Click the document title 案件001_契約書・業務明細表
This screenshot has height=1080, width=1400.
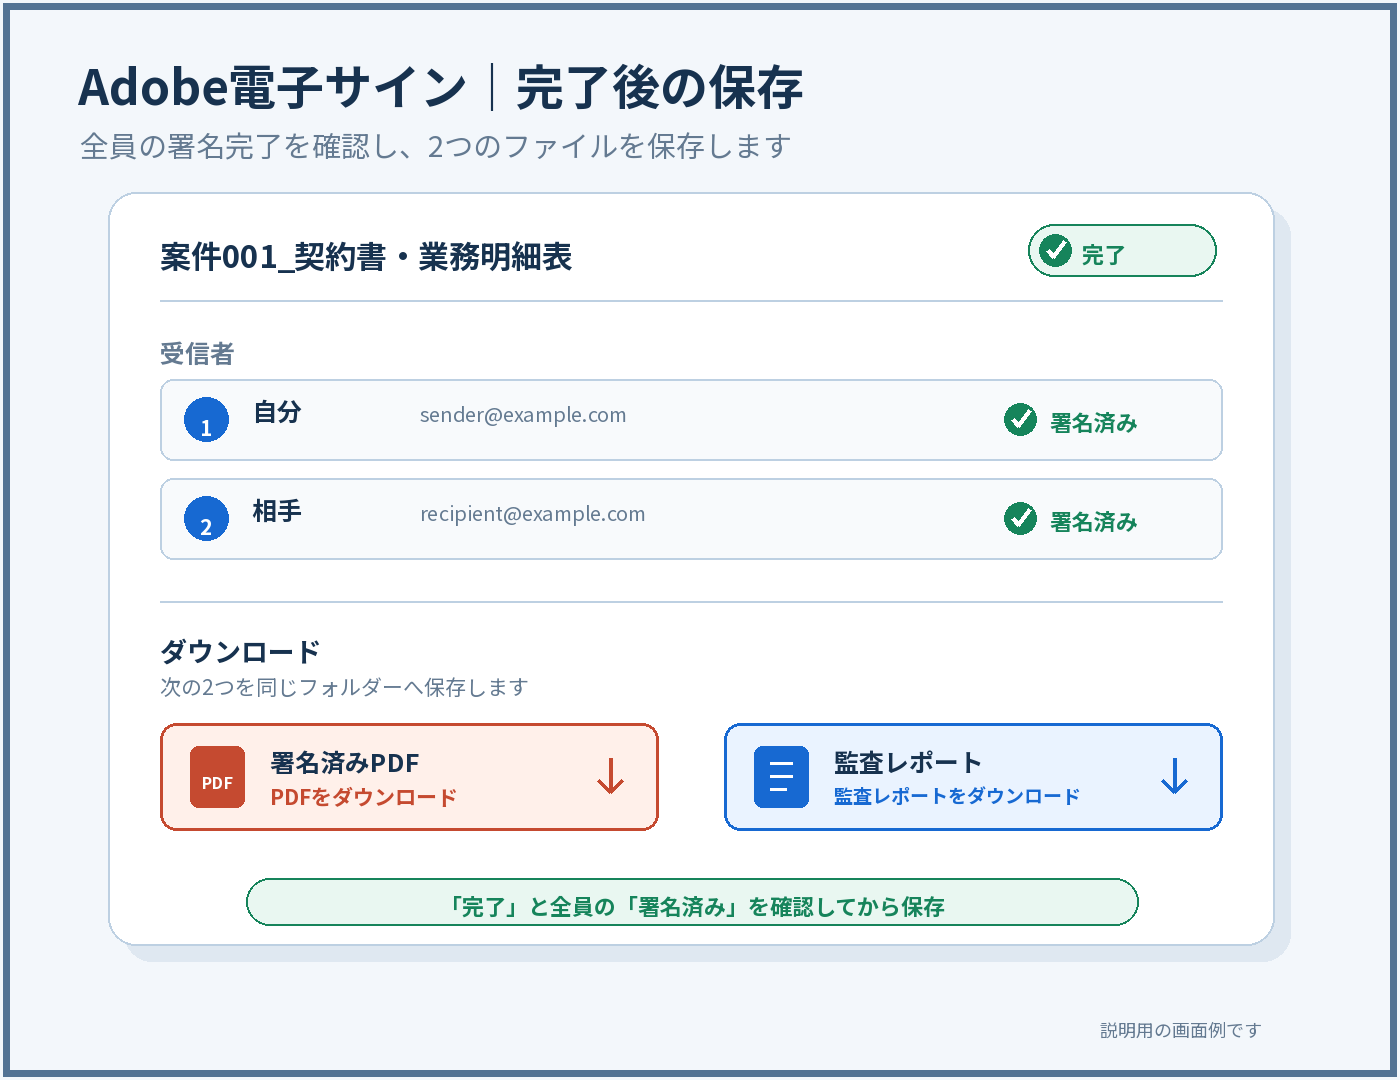click(x=366, y=257)
